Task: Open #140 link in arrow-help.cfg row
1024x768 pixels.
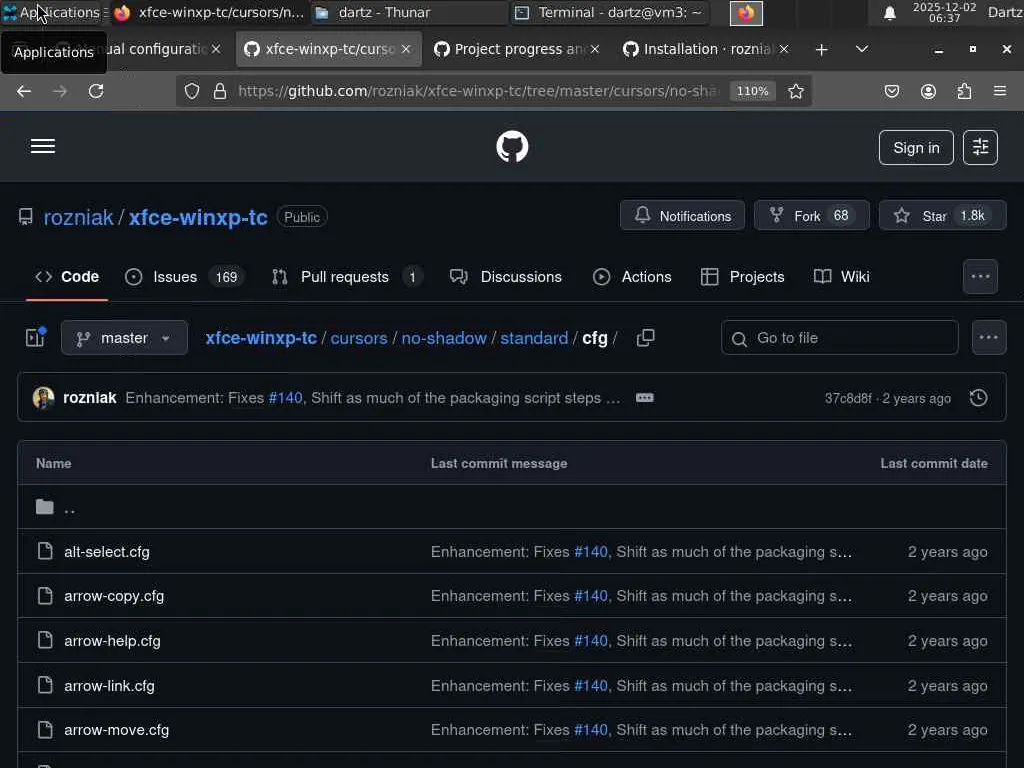Action: [590, 641]
